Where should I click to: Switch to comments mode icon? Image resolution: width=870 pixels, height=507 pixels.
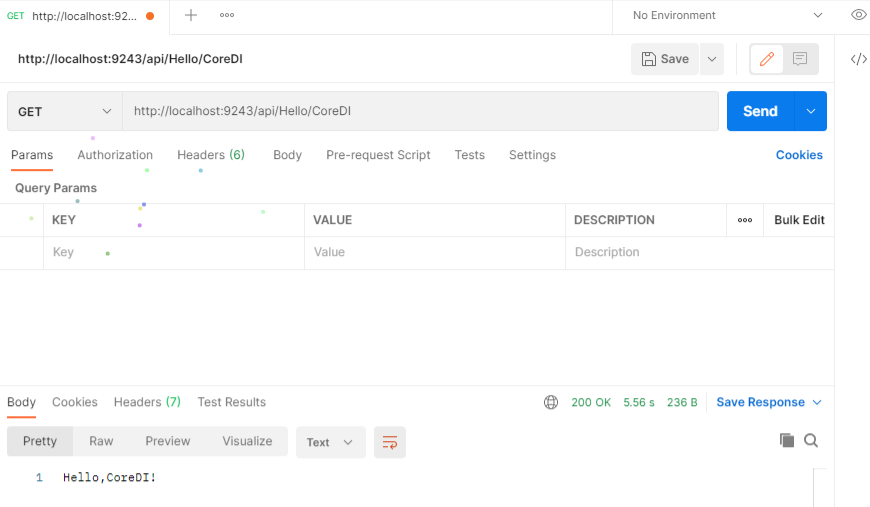point(800,59)
